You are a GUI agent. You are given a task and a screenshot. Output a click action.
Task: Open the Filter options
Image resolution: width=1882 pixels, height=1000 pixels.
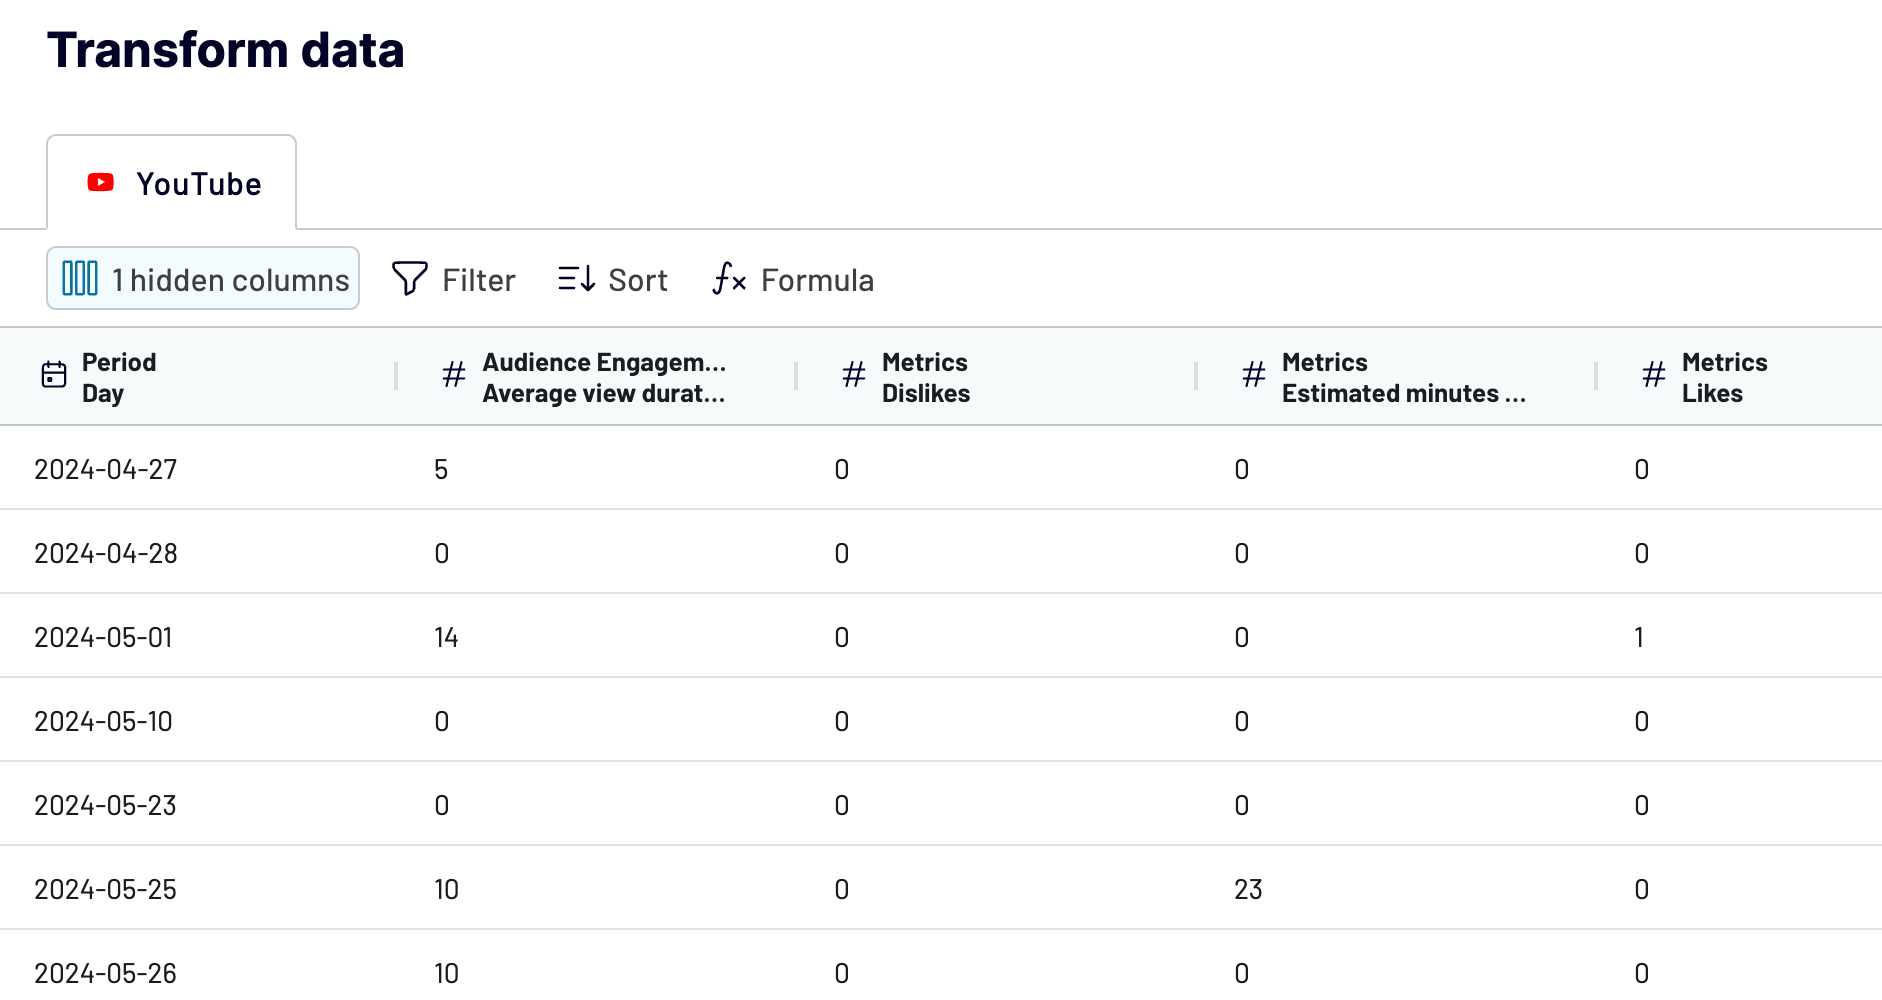click(454, 279)
